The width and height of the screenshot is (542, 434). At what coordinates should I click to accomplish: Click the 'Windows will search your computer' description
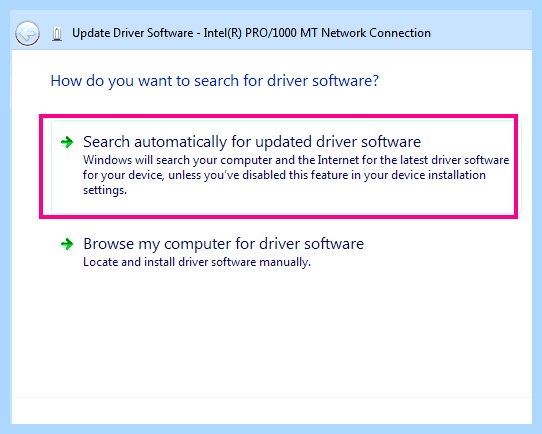296,175
